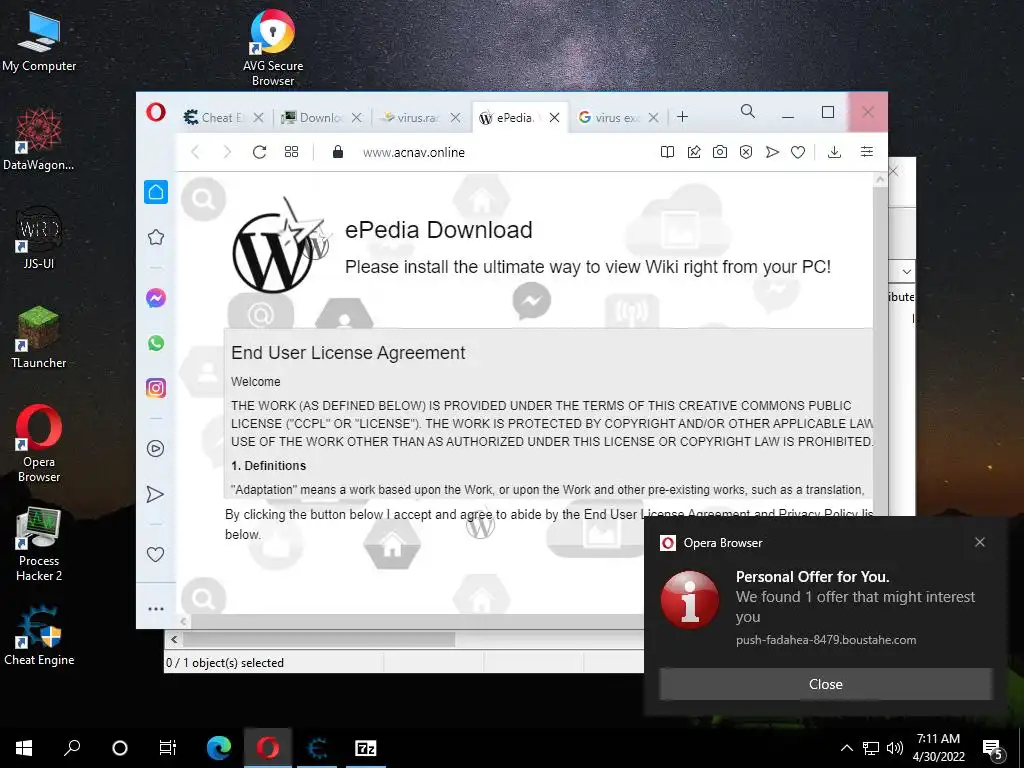The image size is (1024, 768).
Task: Open reader mode book icon
Action: click(x=667, y=152)
